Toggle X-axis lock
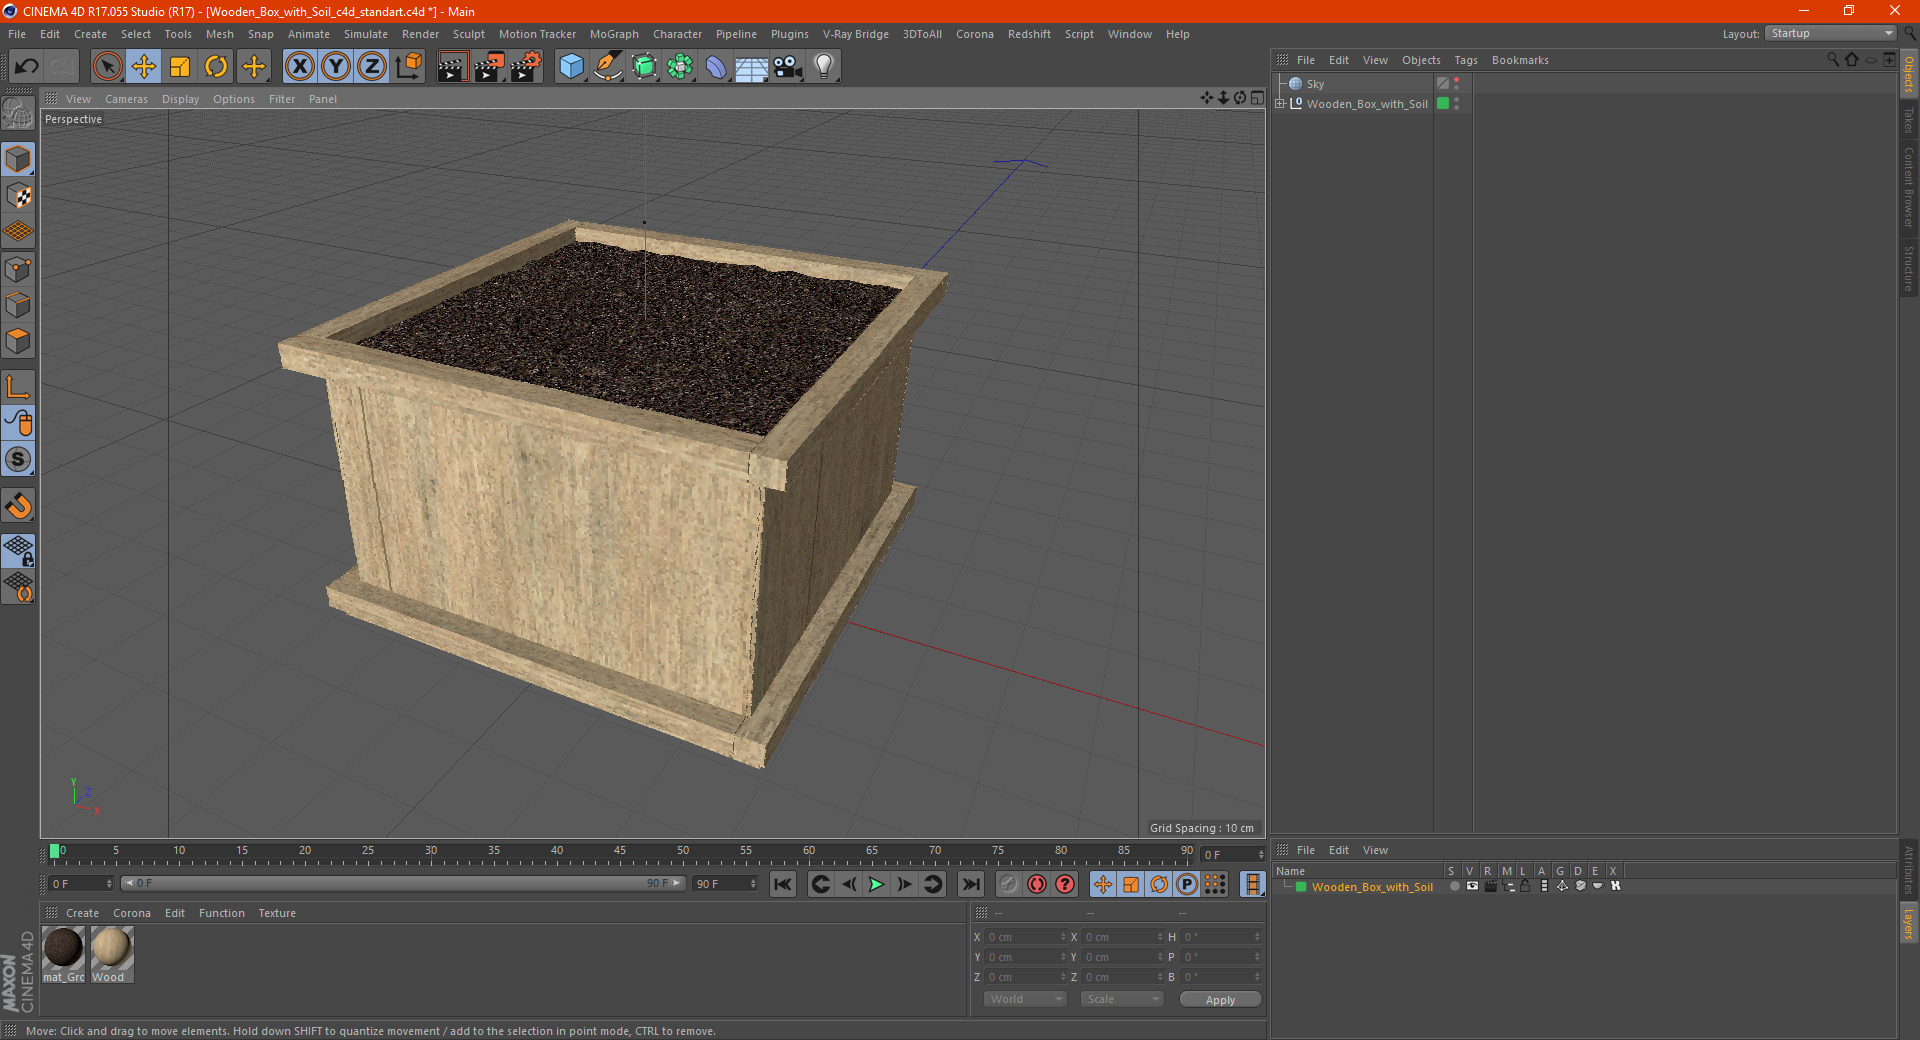Viewport: 1920px width, 1040px height. click(299, 67)
